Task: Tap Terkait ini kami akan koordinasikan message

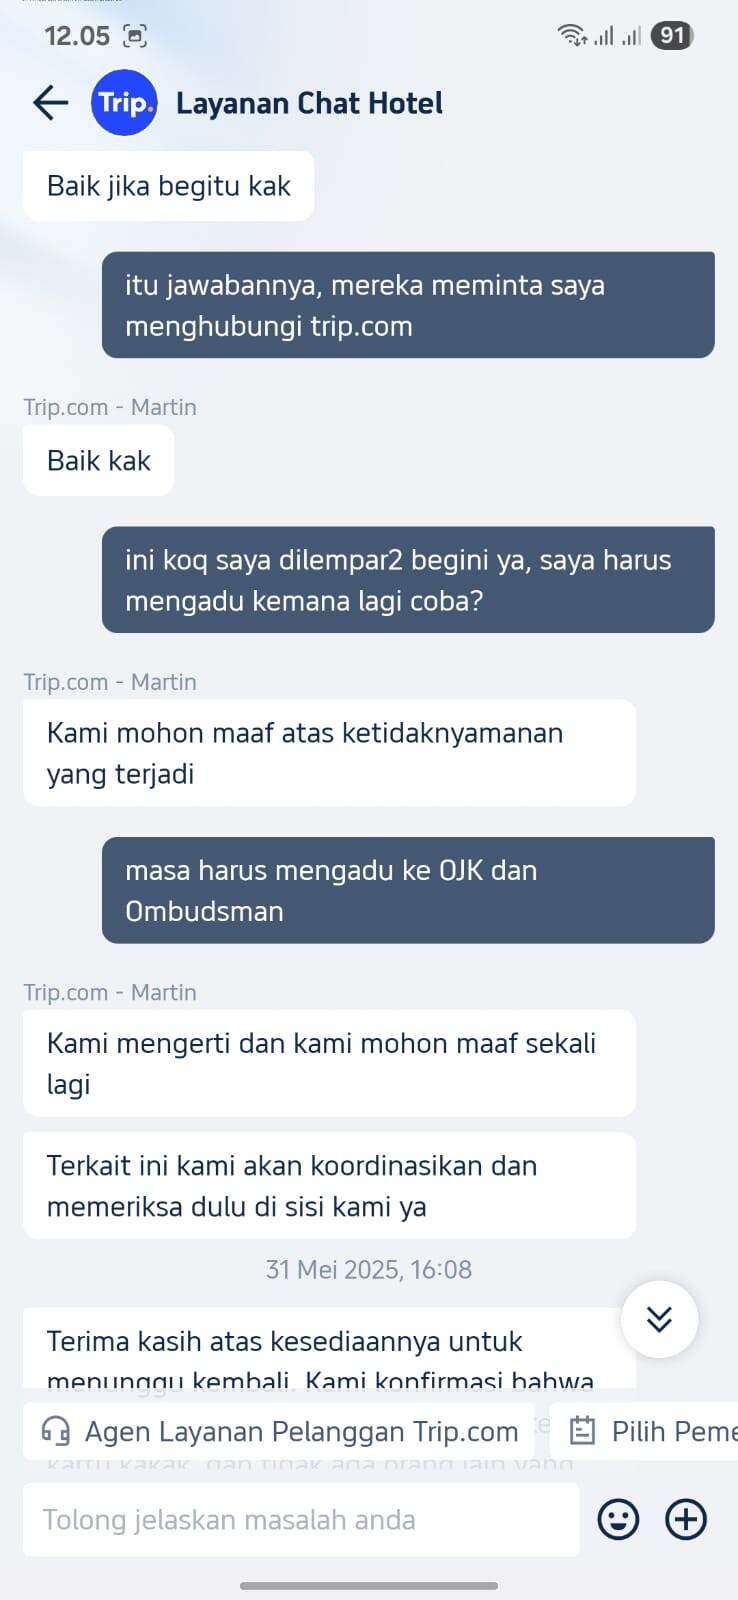Action: pyautogui.click(x=329, y=1186)
